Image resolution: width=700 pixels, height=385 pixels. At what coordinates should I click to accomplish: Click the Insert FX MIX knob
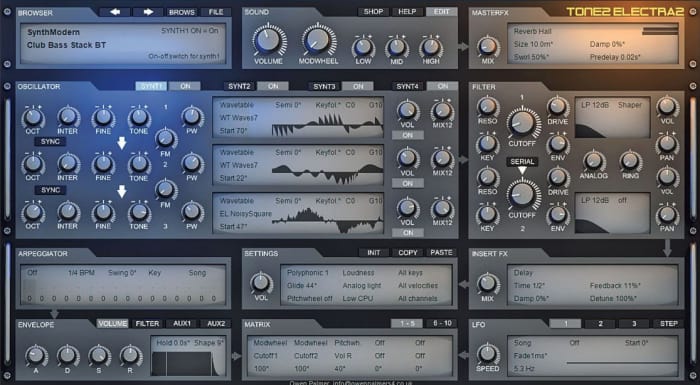pos(488,284)
